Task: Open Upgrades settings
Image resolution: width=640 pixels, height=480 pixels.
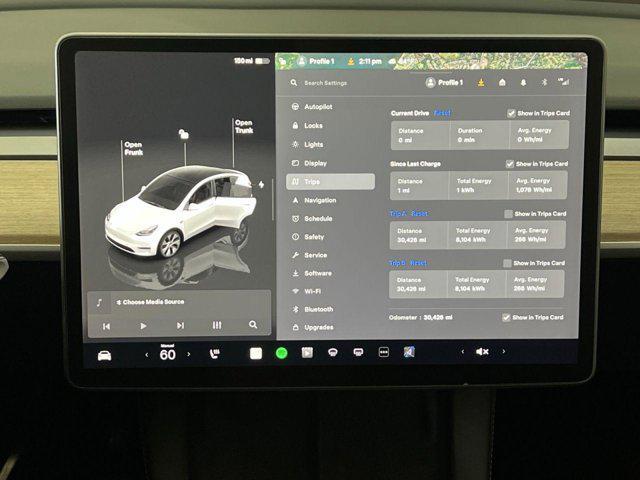Action: point(313,327)
